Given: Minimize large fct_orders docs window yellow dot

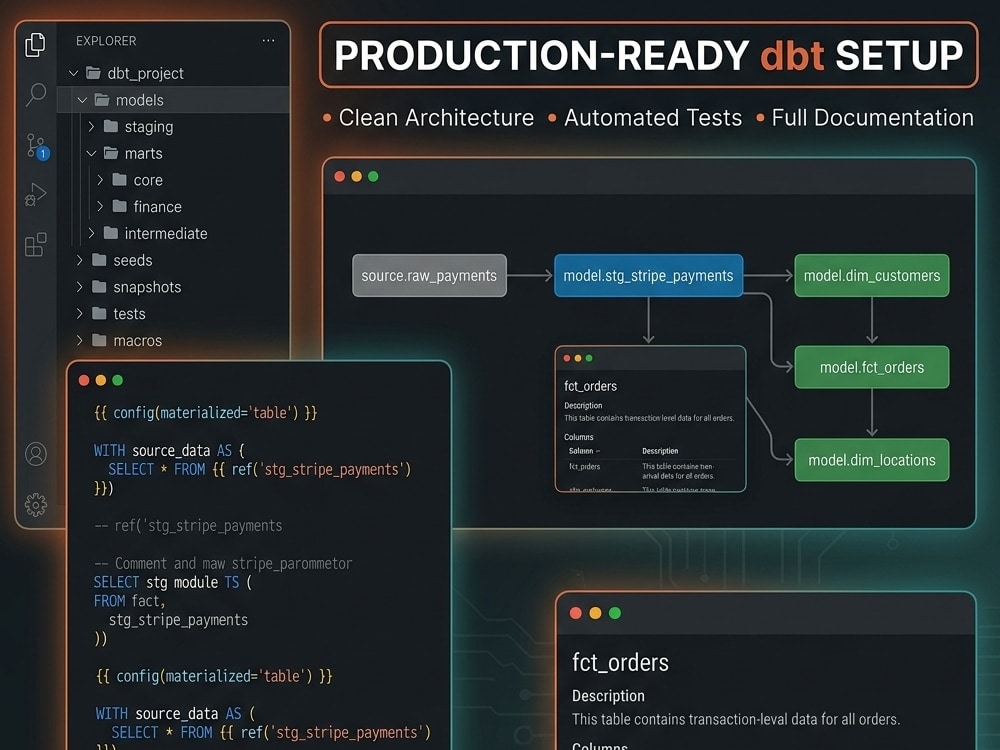Looking at the screenshot, I should 595,613.
